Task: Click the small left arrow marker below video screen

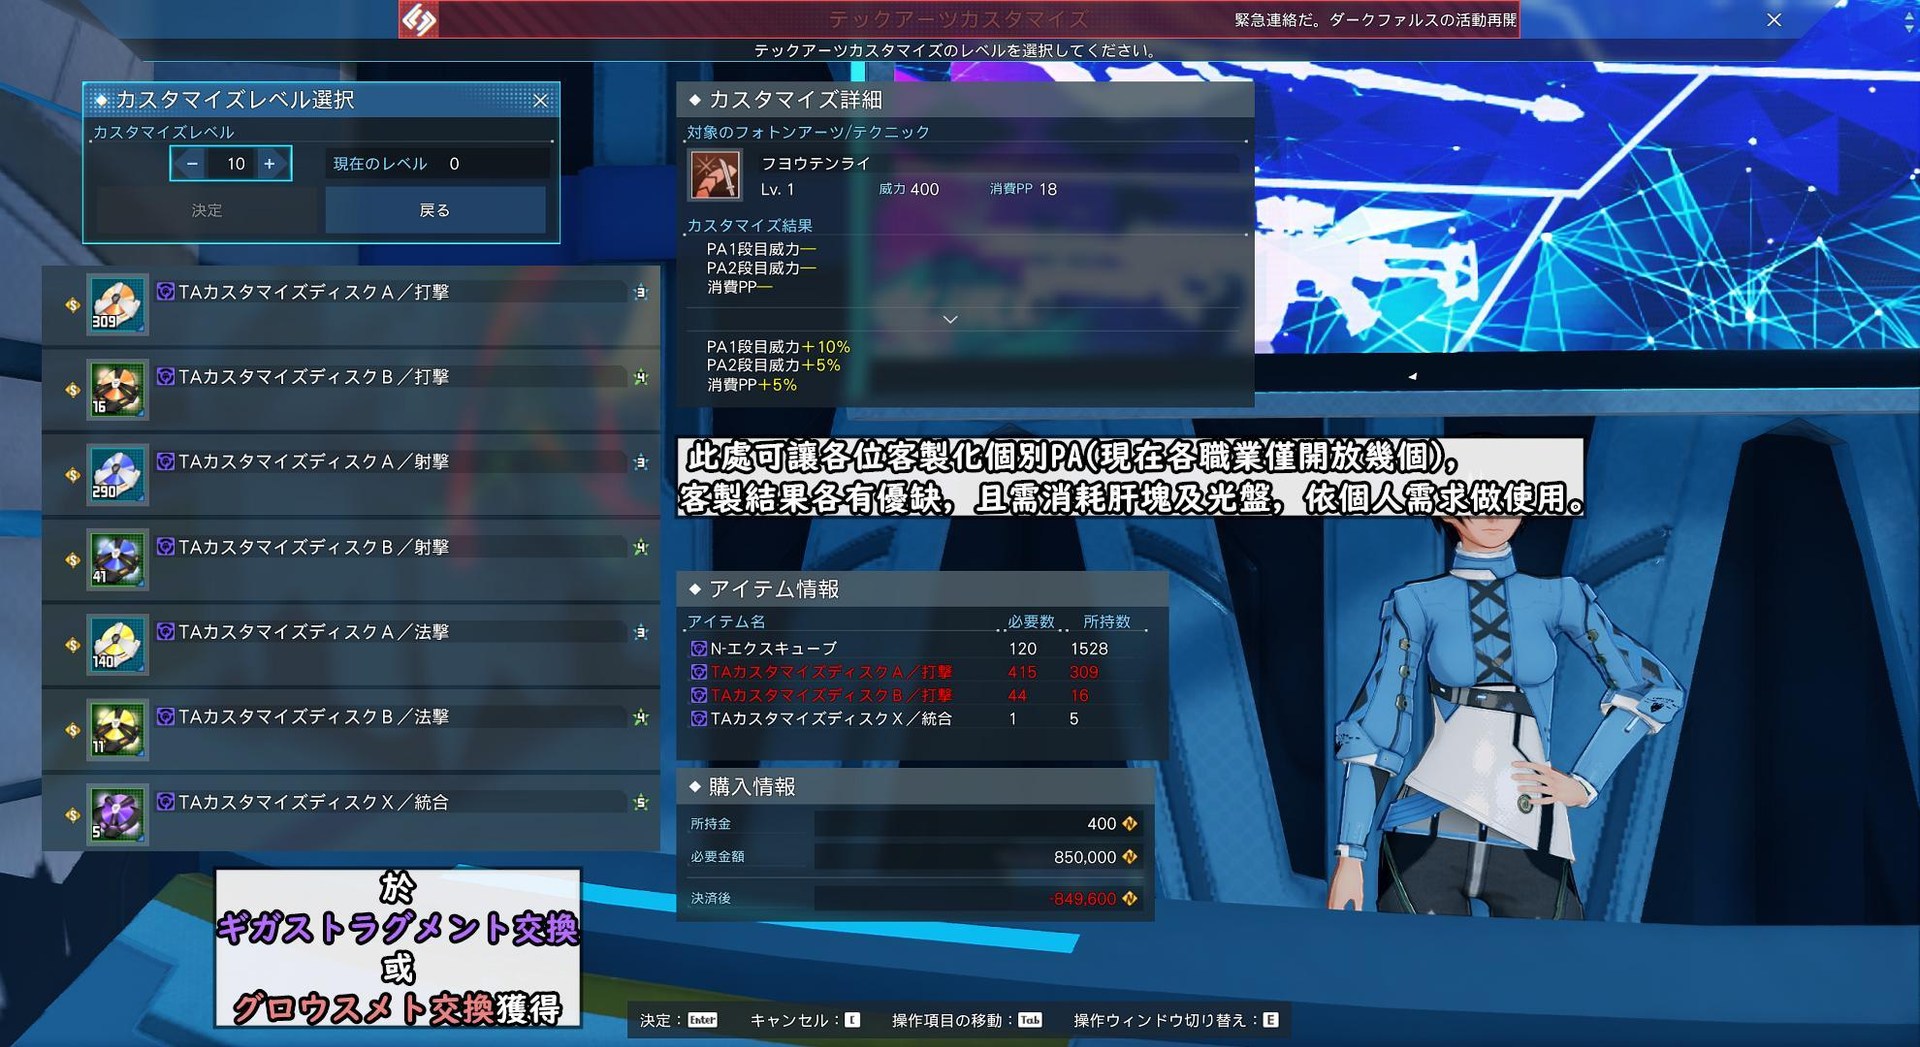Action: [1412, 377]
